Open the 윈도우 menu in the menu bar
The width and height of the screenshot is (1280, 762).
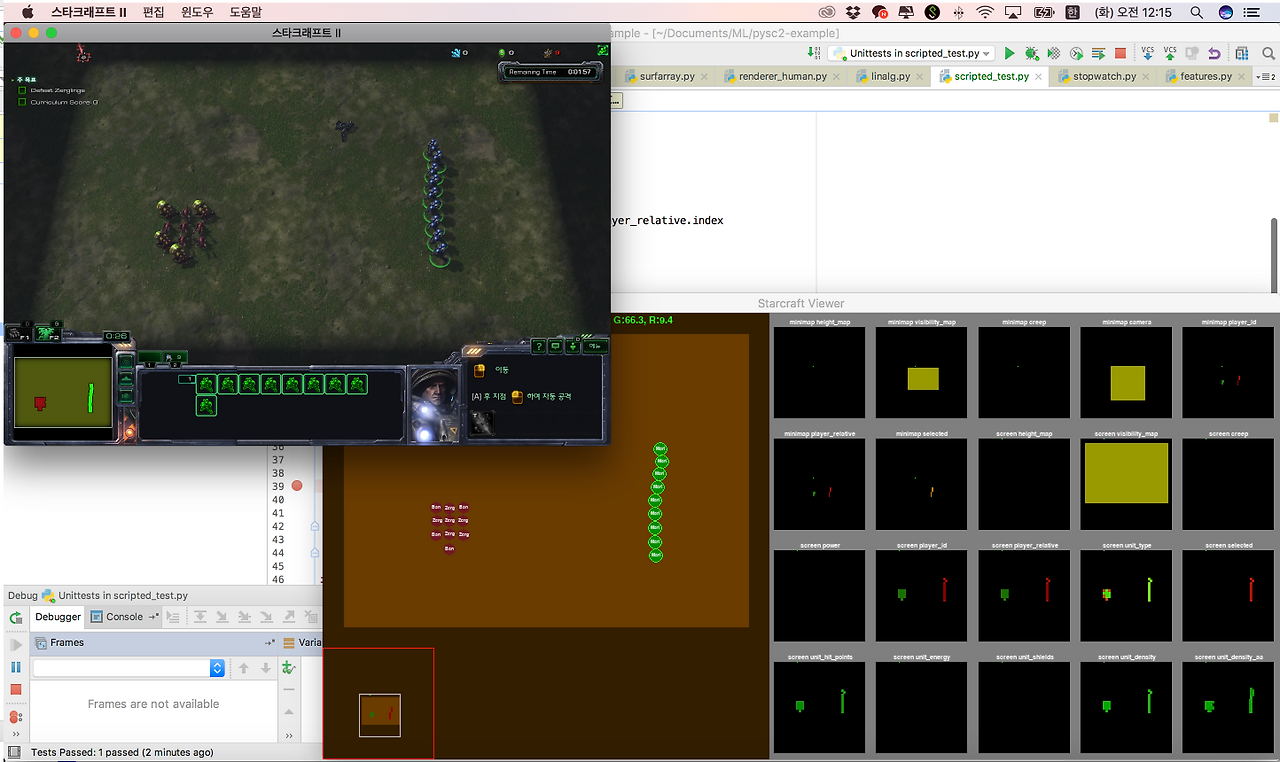click(197, 12)
